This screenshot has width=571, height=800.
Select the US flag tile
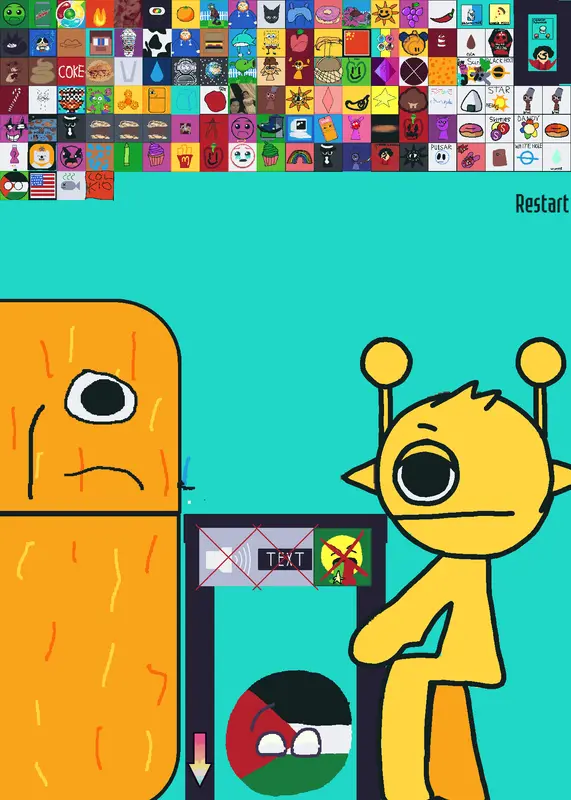[43, 186]
